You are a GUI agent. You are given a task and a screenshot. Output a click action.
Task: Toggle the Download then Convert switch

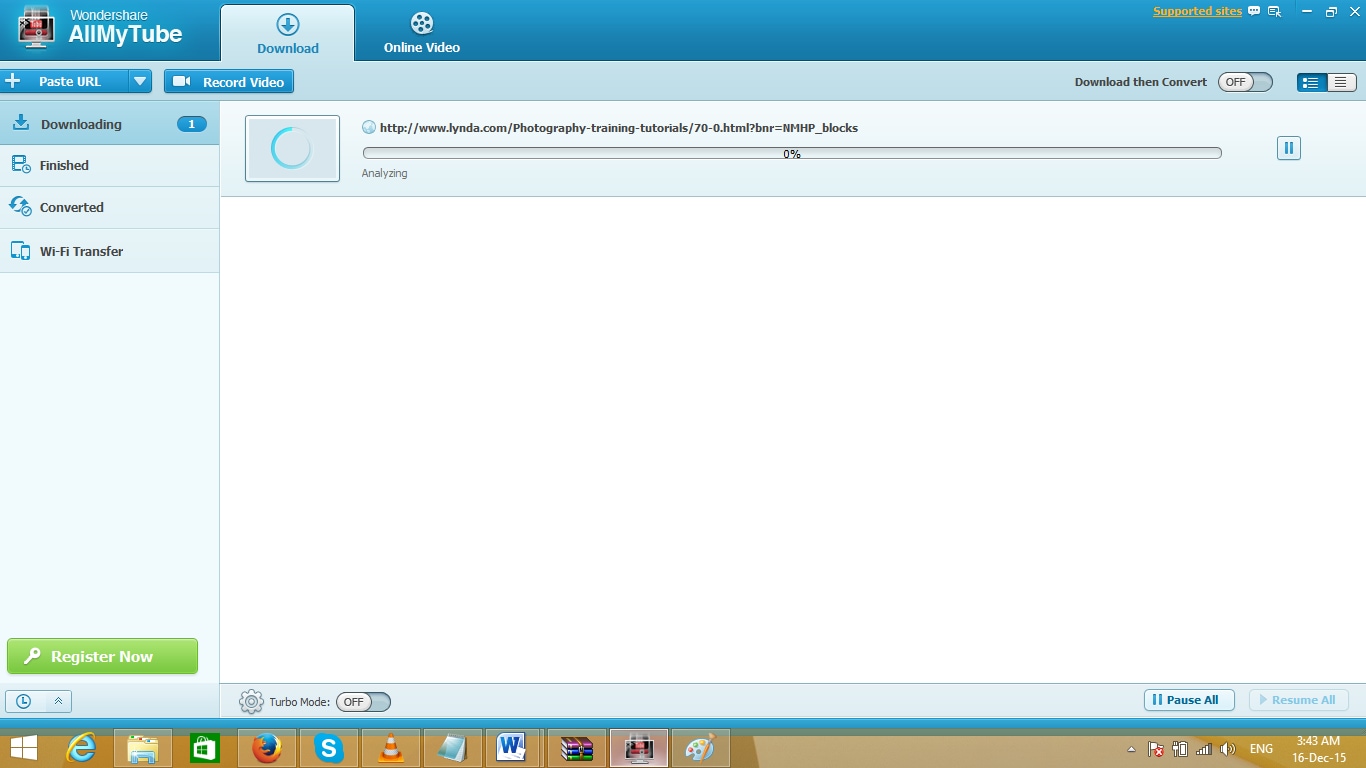(x=1245, y=82)
